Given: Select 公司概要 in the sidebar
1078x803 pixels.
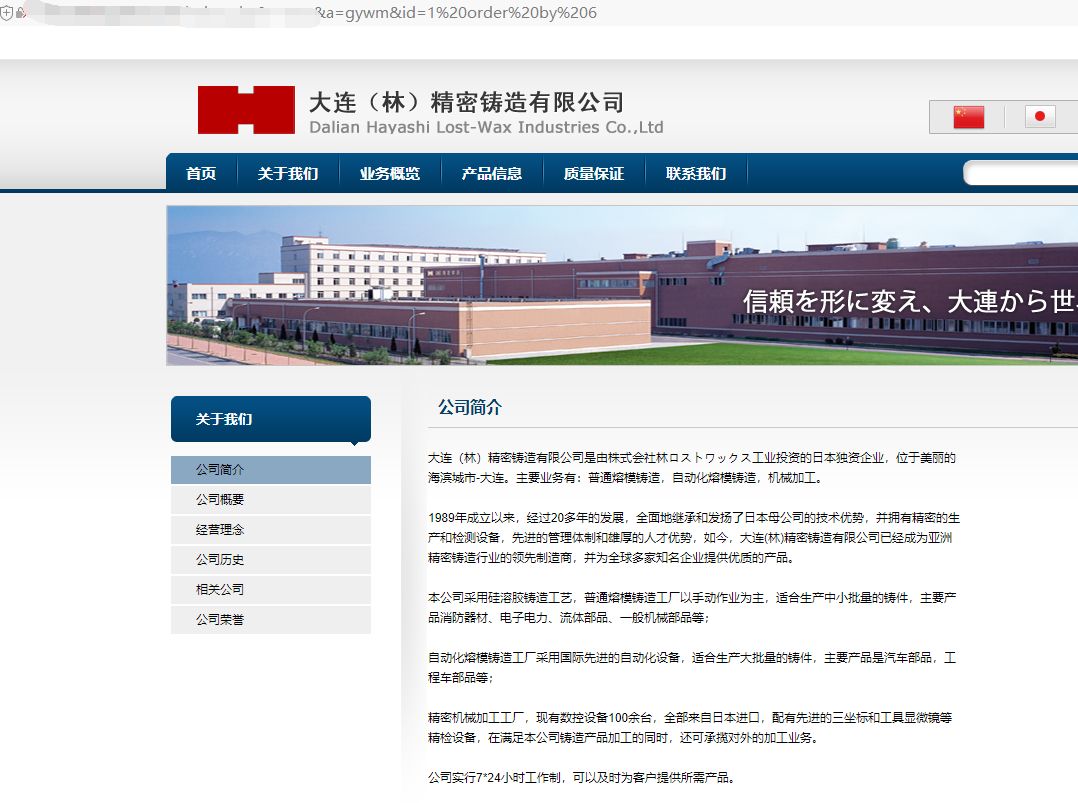Looking at the screenshot, I should click(271, 500).
